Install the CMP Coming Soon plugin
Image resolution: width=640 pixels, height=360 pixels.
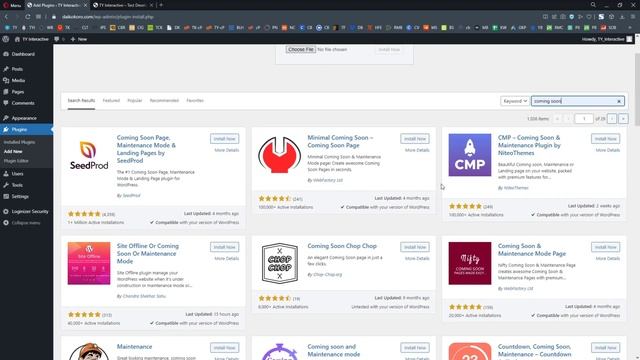tap(605, 139)
